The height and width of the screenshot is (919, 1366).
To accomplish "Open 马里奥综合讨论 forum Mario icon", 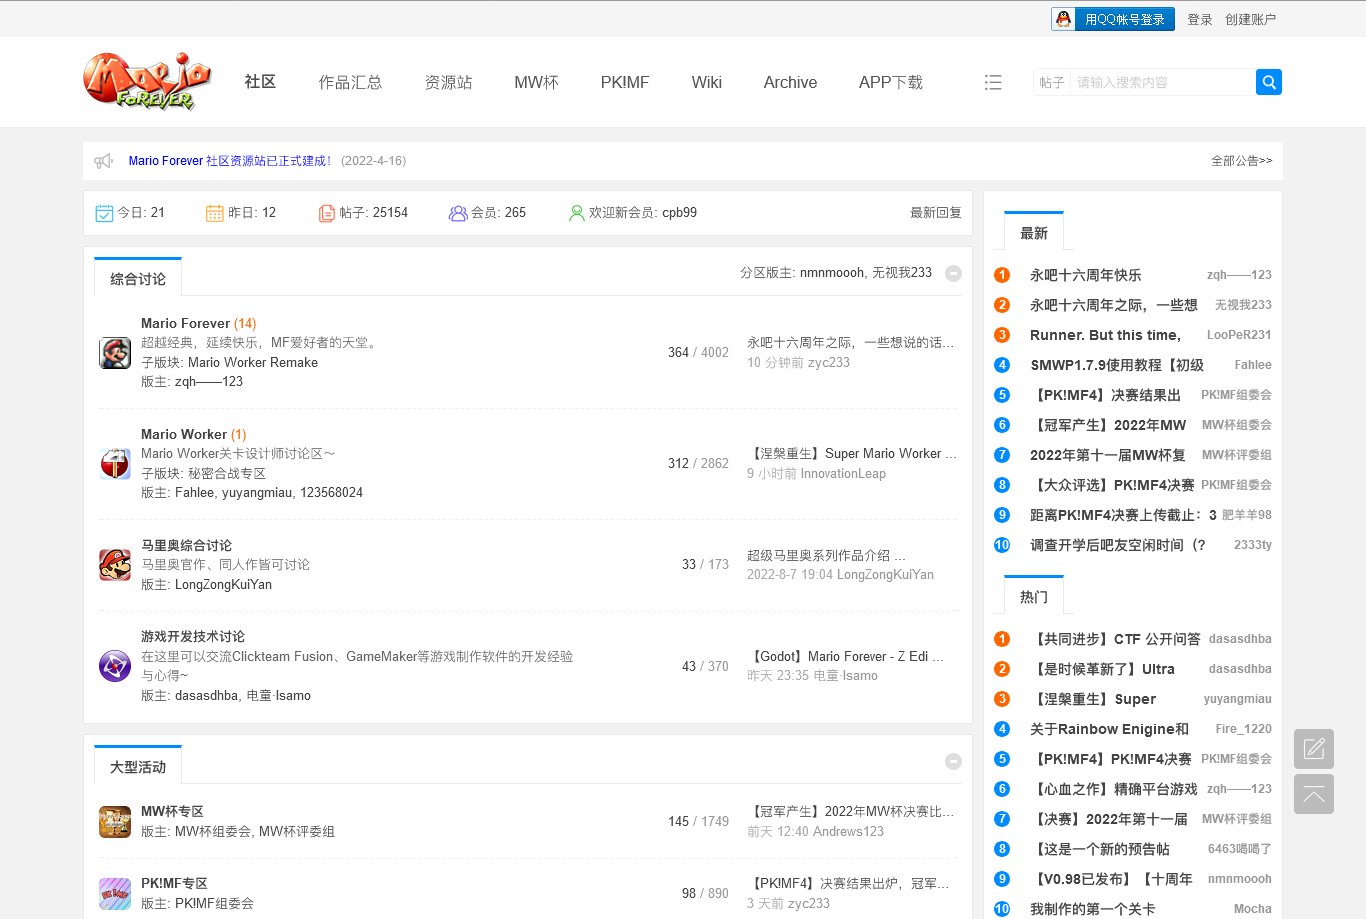I will [x=115, y=564].
